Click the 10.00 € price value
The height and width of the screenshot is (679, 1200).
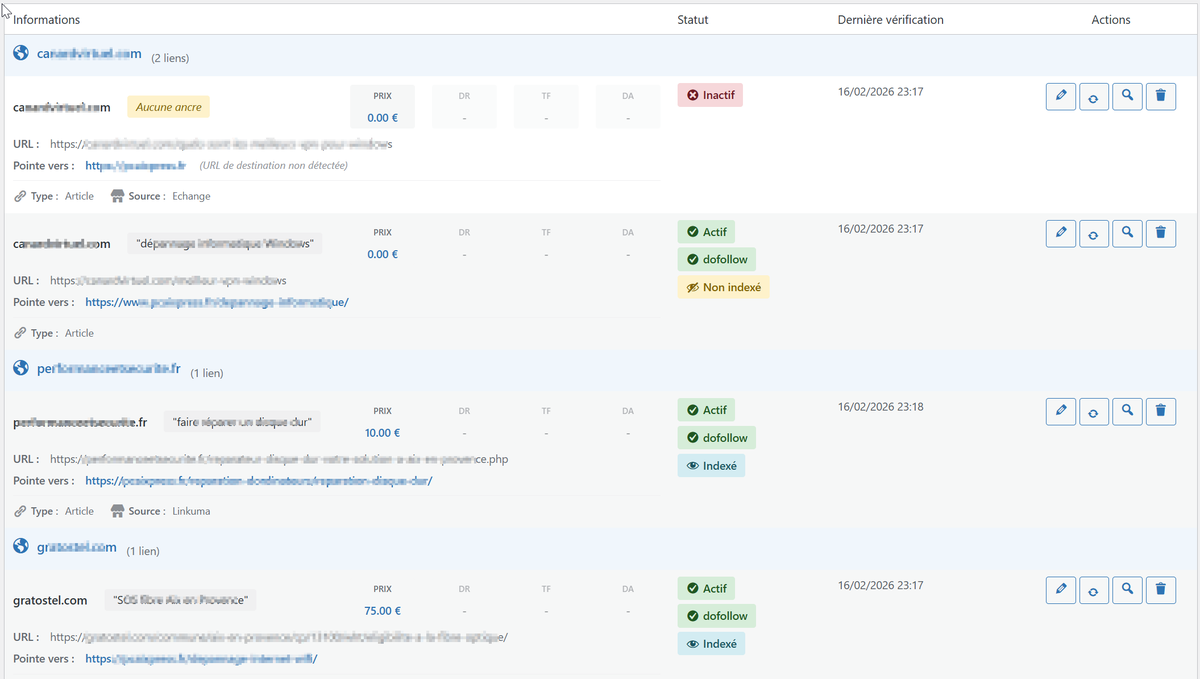pos(383,433)
